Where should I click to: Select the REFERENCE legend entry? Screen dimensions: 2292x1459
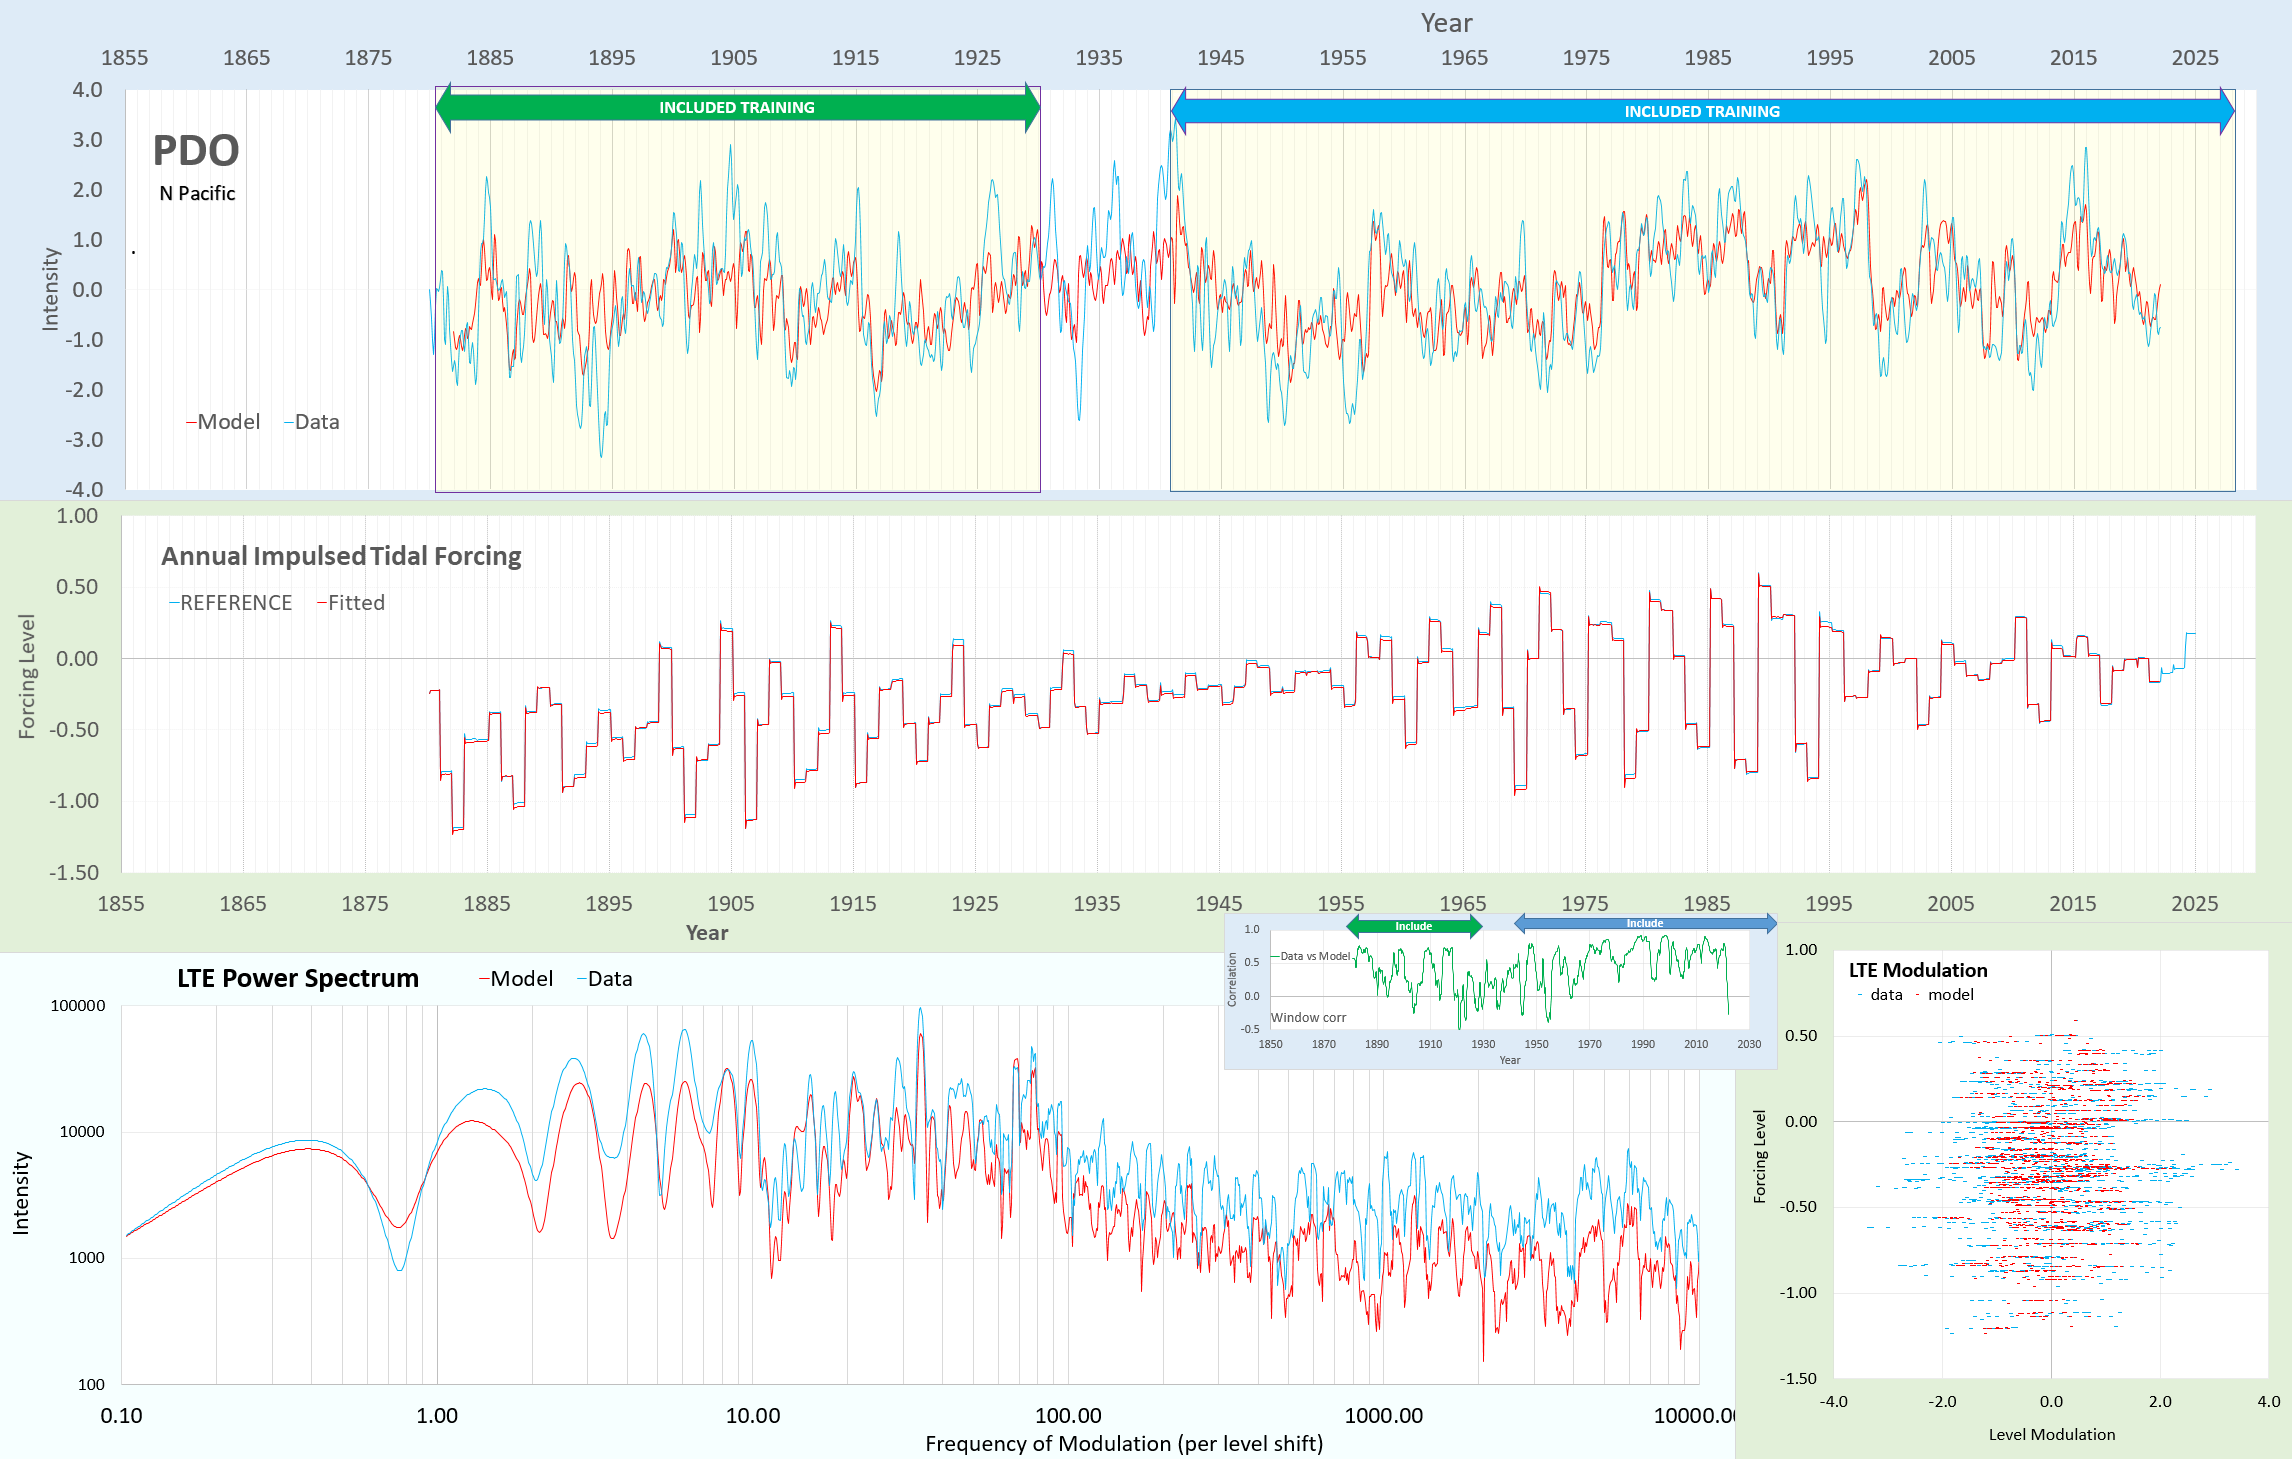[x=234, y=603]
